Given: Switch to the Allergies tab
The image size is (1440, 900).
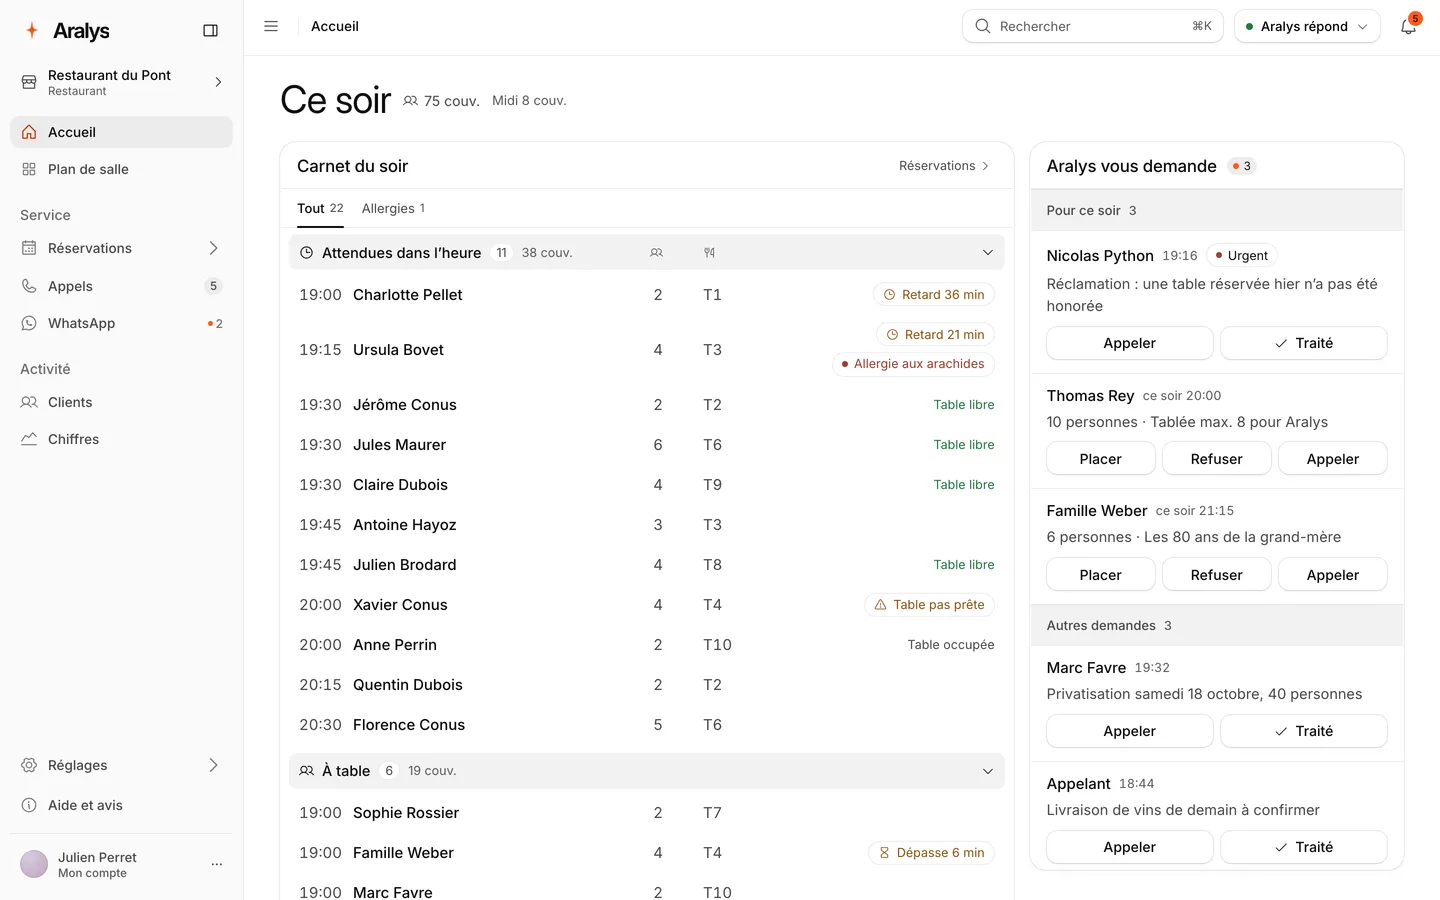Looking at the screenshot, I should tap(393, 208).
